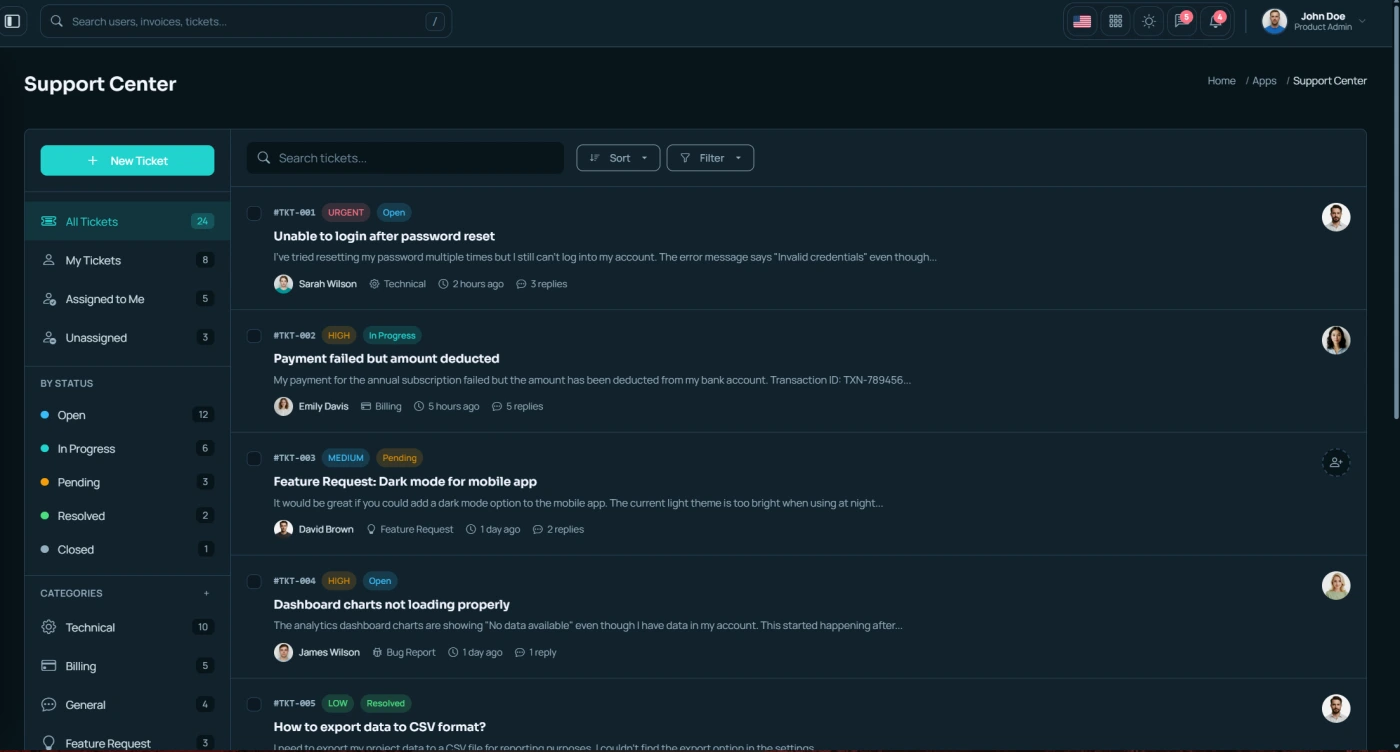Filter by Closed status

click(127, 549)
